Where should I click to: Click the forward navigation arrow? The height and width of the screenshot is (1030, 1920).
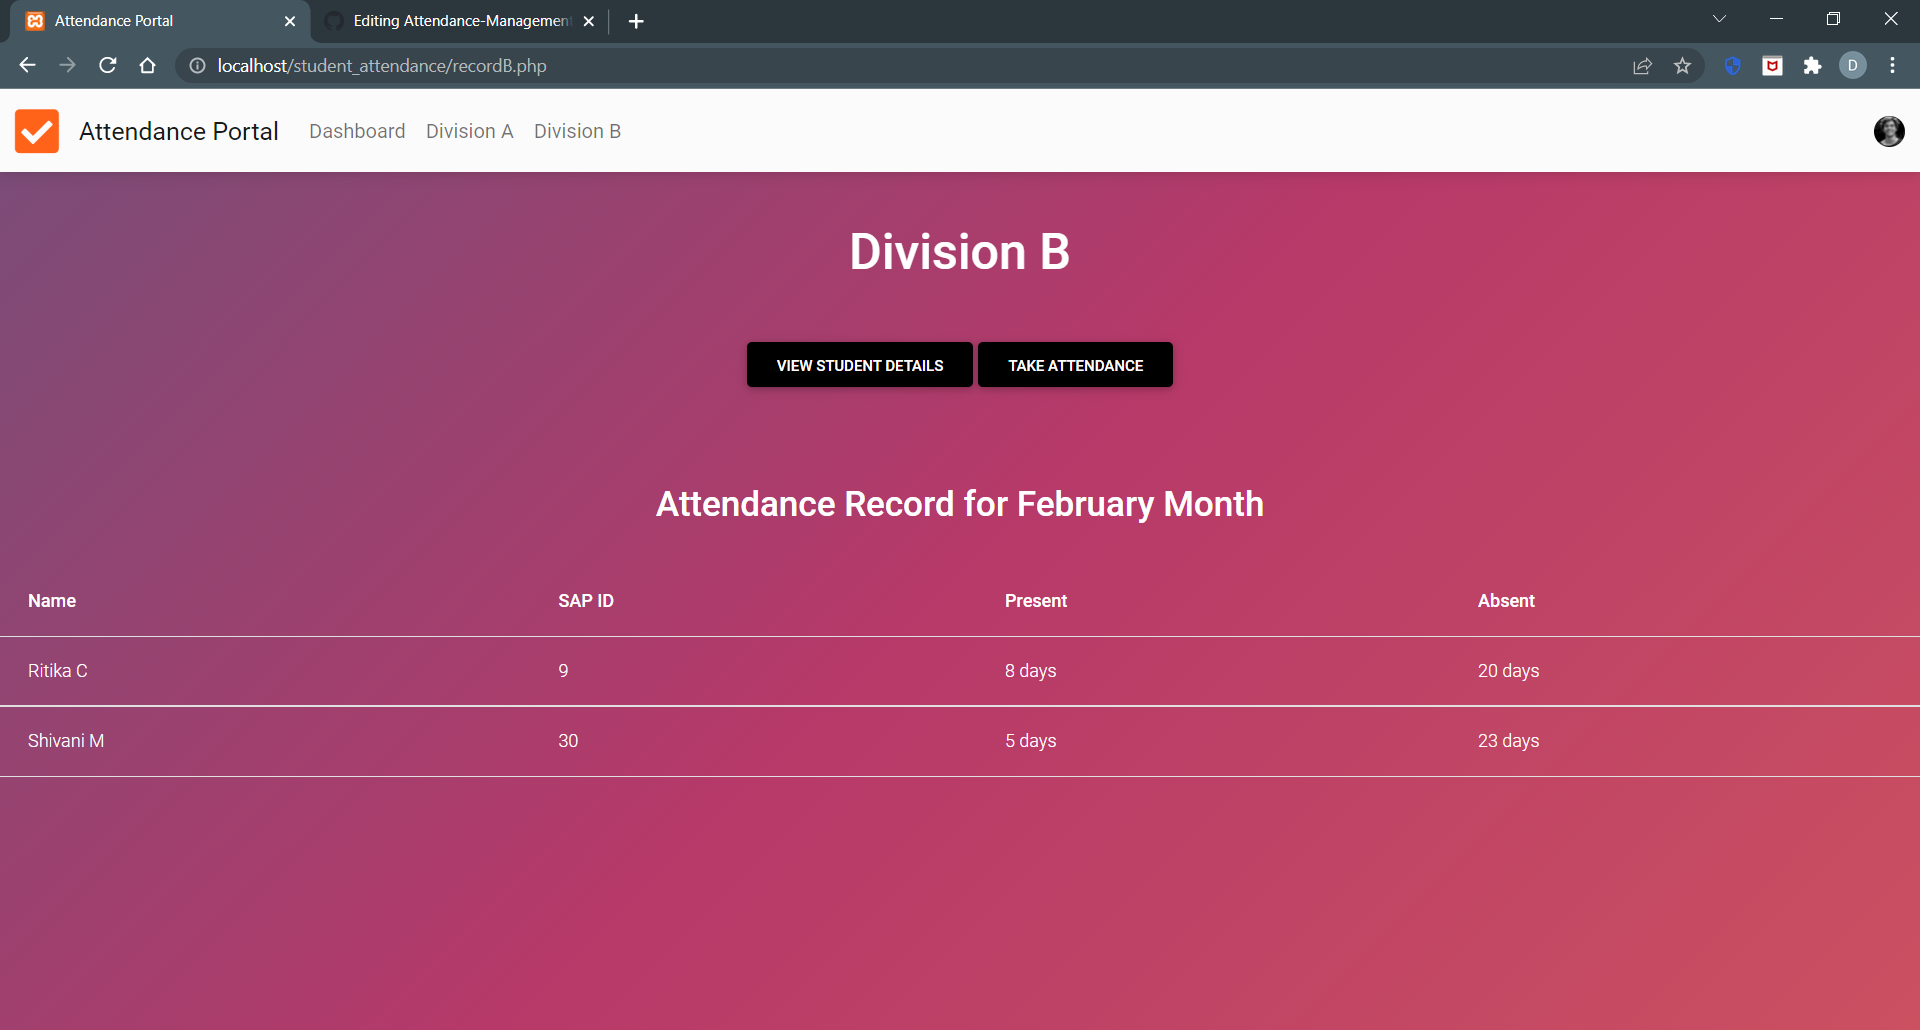(67, 65)
